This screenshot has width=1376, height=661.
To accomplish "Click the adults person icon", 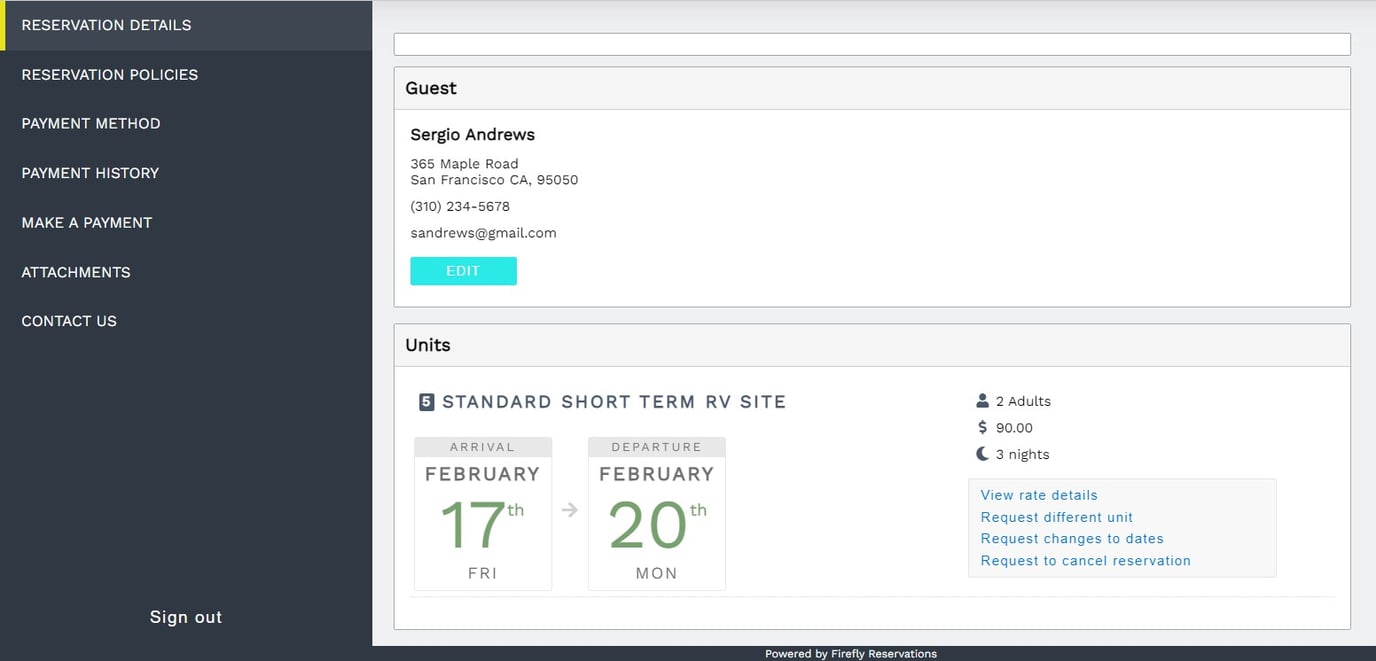I will (982, 401).
